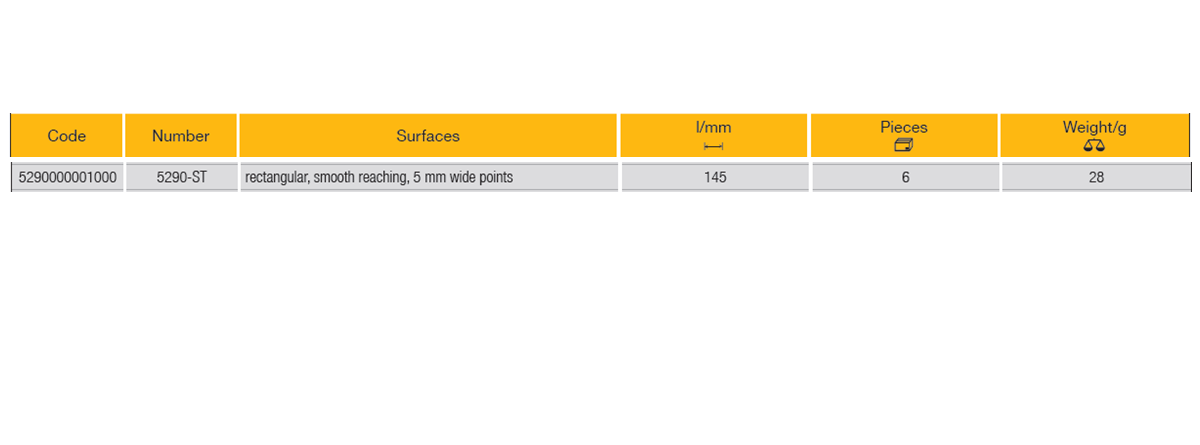Click the box icon under Pieces
1200x445 pixels.
point(903,146)
